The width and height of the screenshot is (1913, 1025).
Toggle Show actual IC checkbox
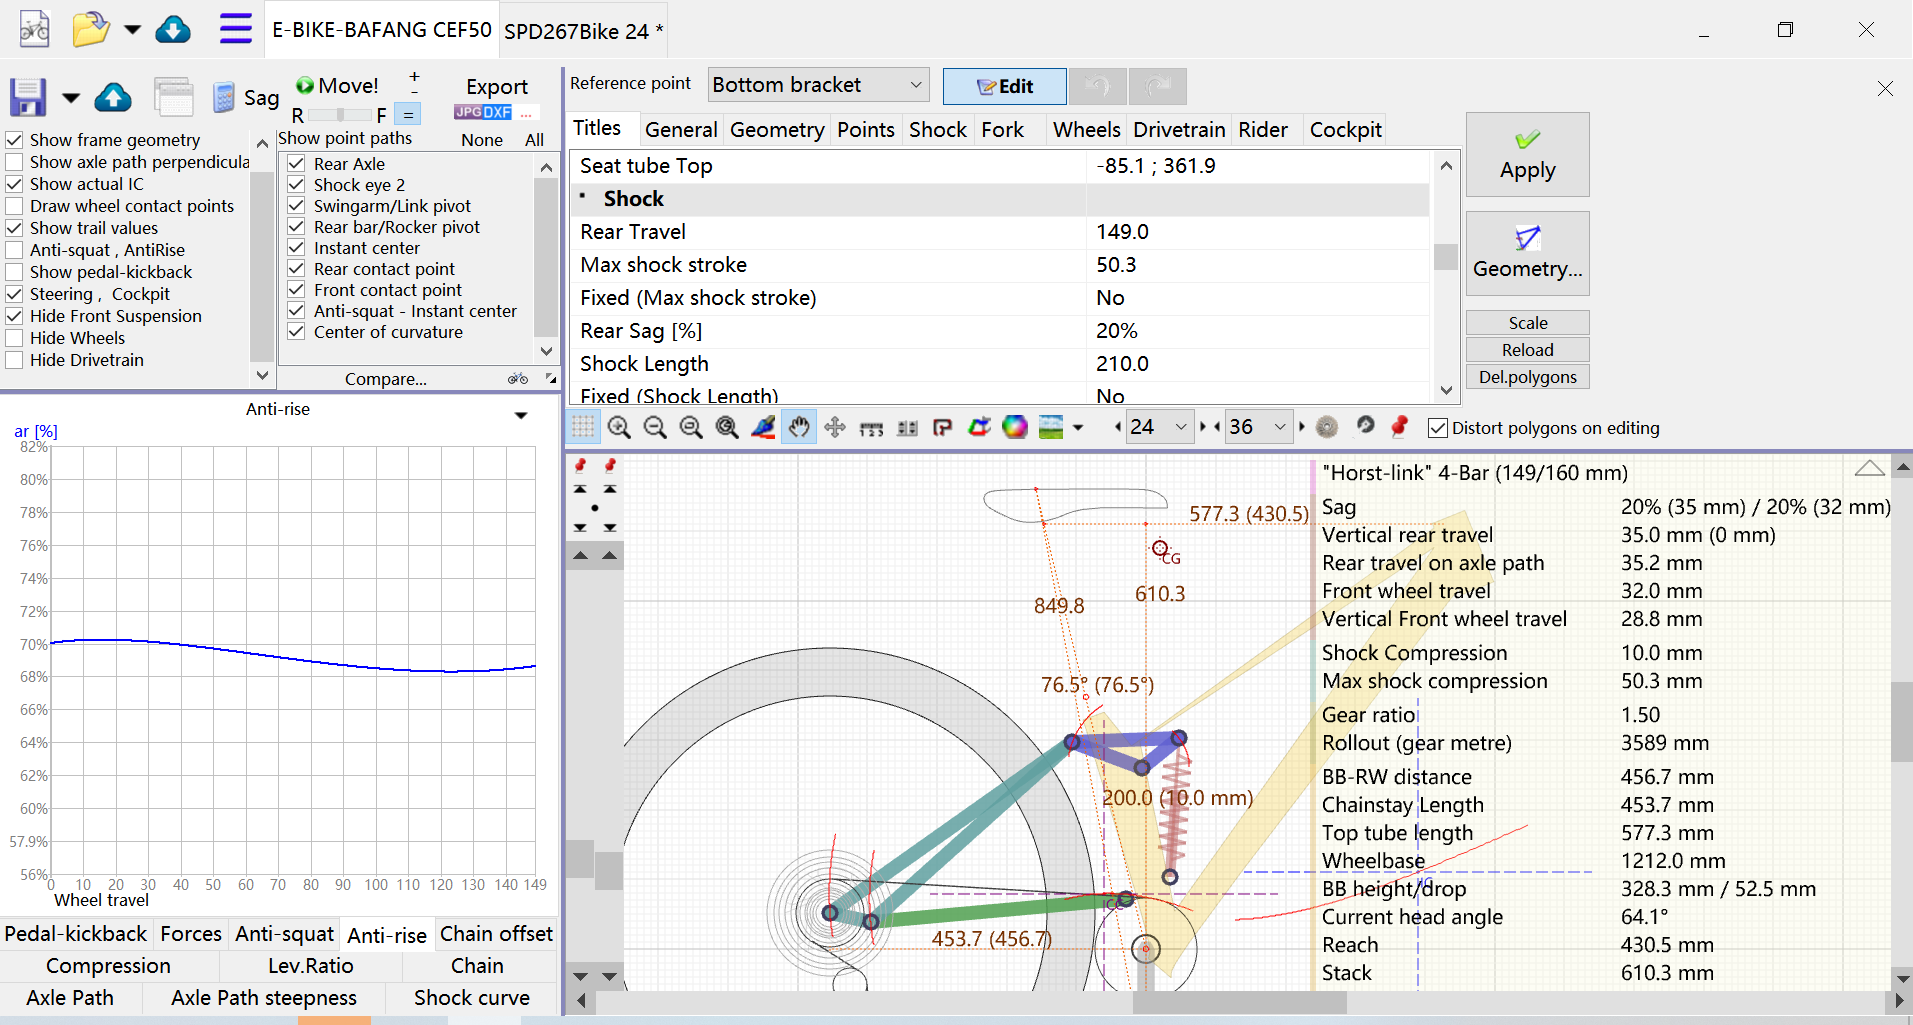coord(15,184)
